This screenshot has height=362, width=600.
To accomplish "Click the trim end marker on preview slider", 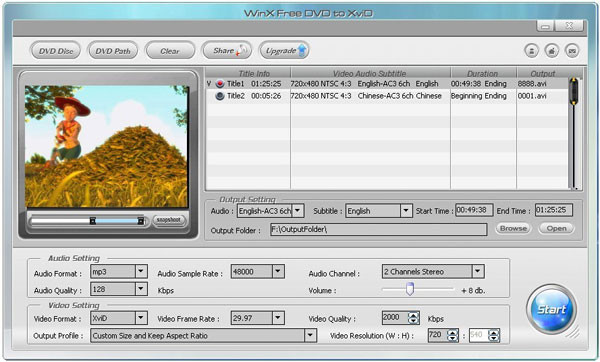I will point(140,221).
